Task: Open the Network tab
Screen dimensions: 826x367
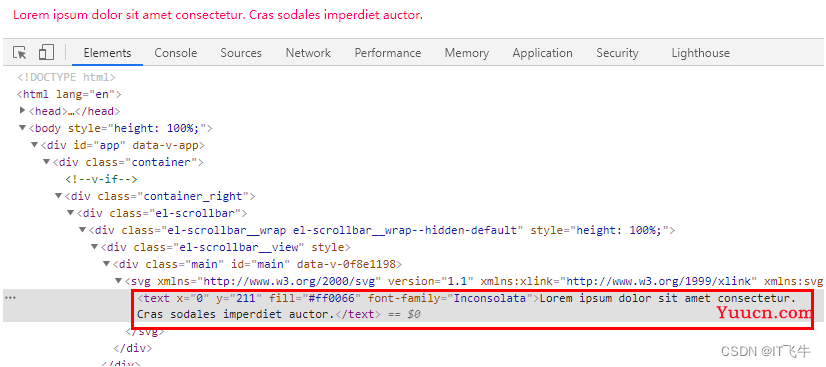Action: coord(308,53)
